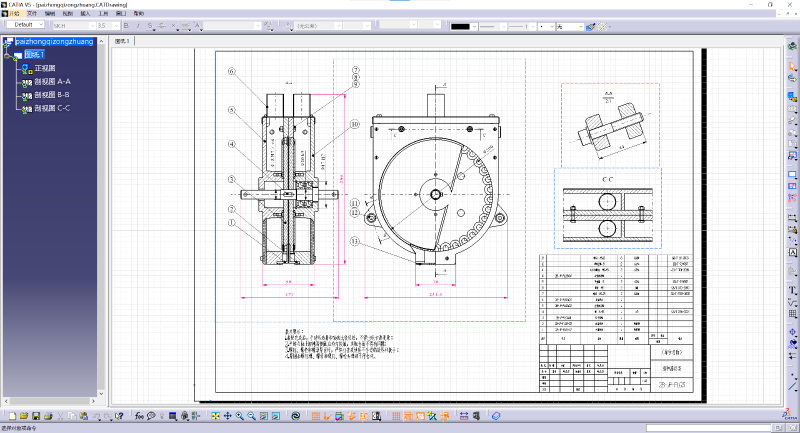Open the 文件 File menu
Image resolution: width=800 pixels, height=433 pixels.
(x=32, y=14)
